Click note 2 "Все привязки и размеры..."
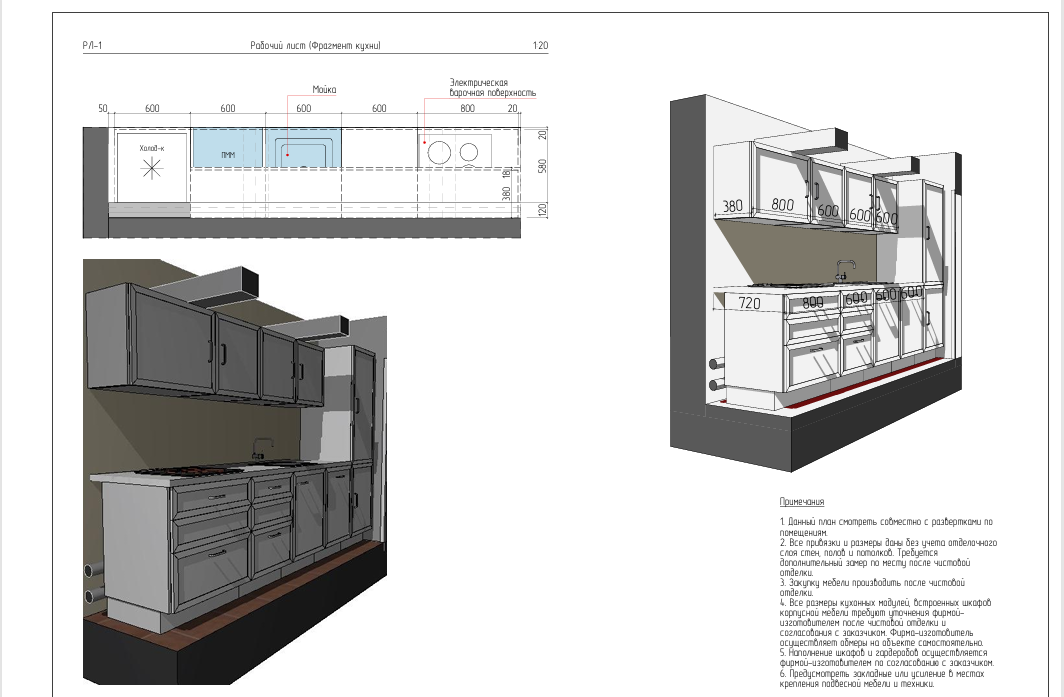Viewport: 1064px width, 697px height. tap(888, 557)
